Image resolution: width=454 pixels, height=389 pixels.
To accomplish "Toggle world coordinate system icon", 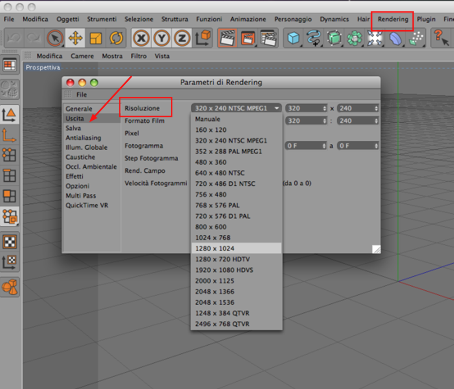I will click(x=203, y=38).
